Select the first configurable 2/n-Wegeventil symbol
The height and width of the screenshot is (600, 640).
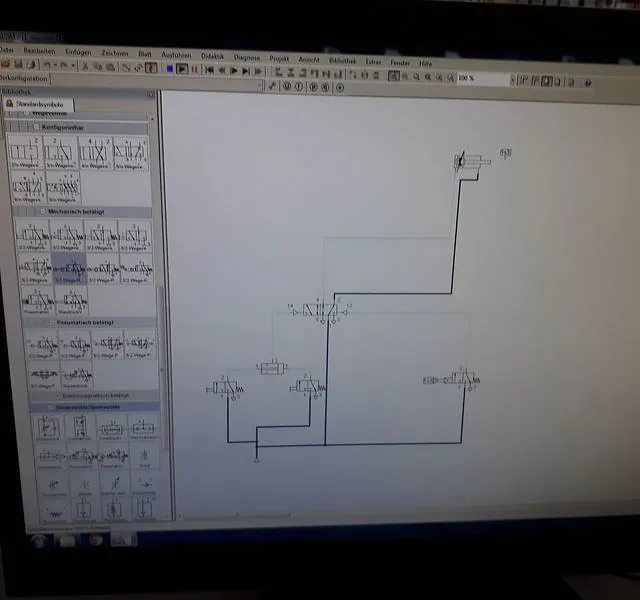[25, 152]
